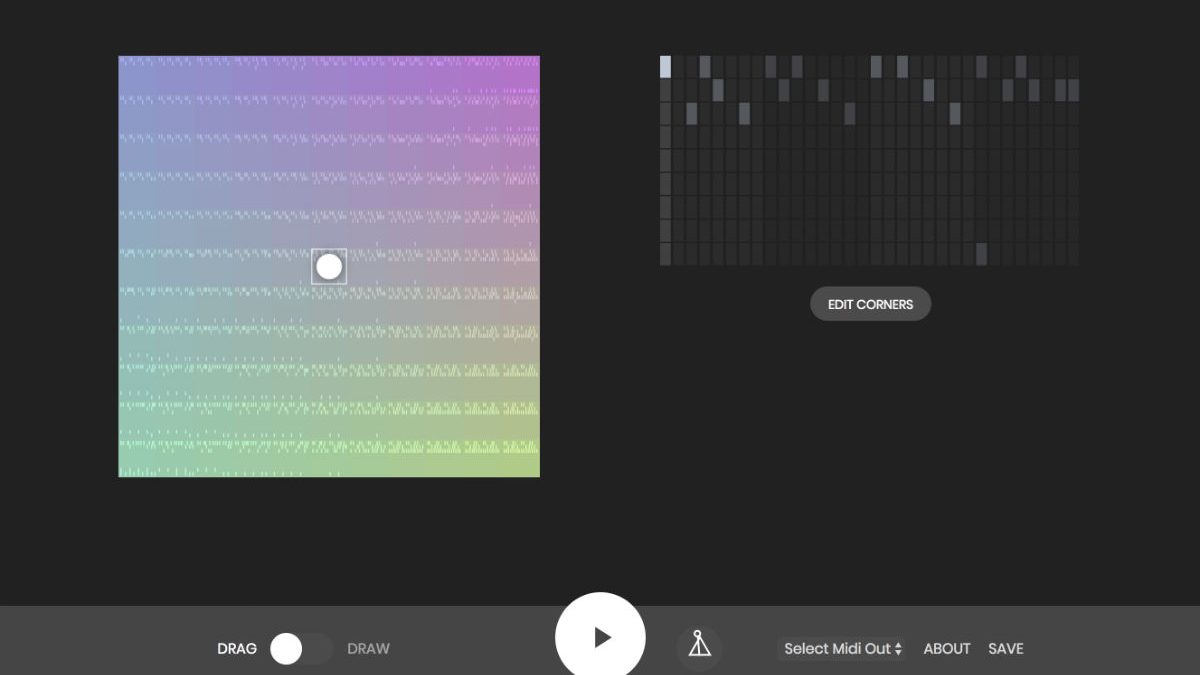Toggle the metronome icon

699,645
